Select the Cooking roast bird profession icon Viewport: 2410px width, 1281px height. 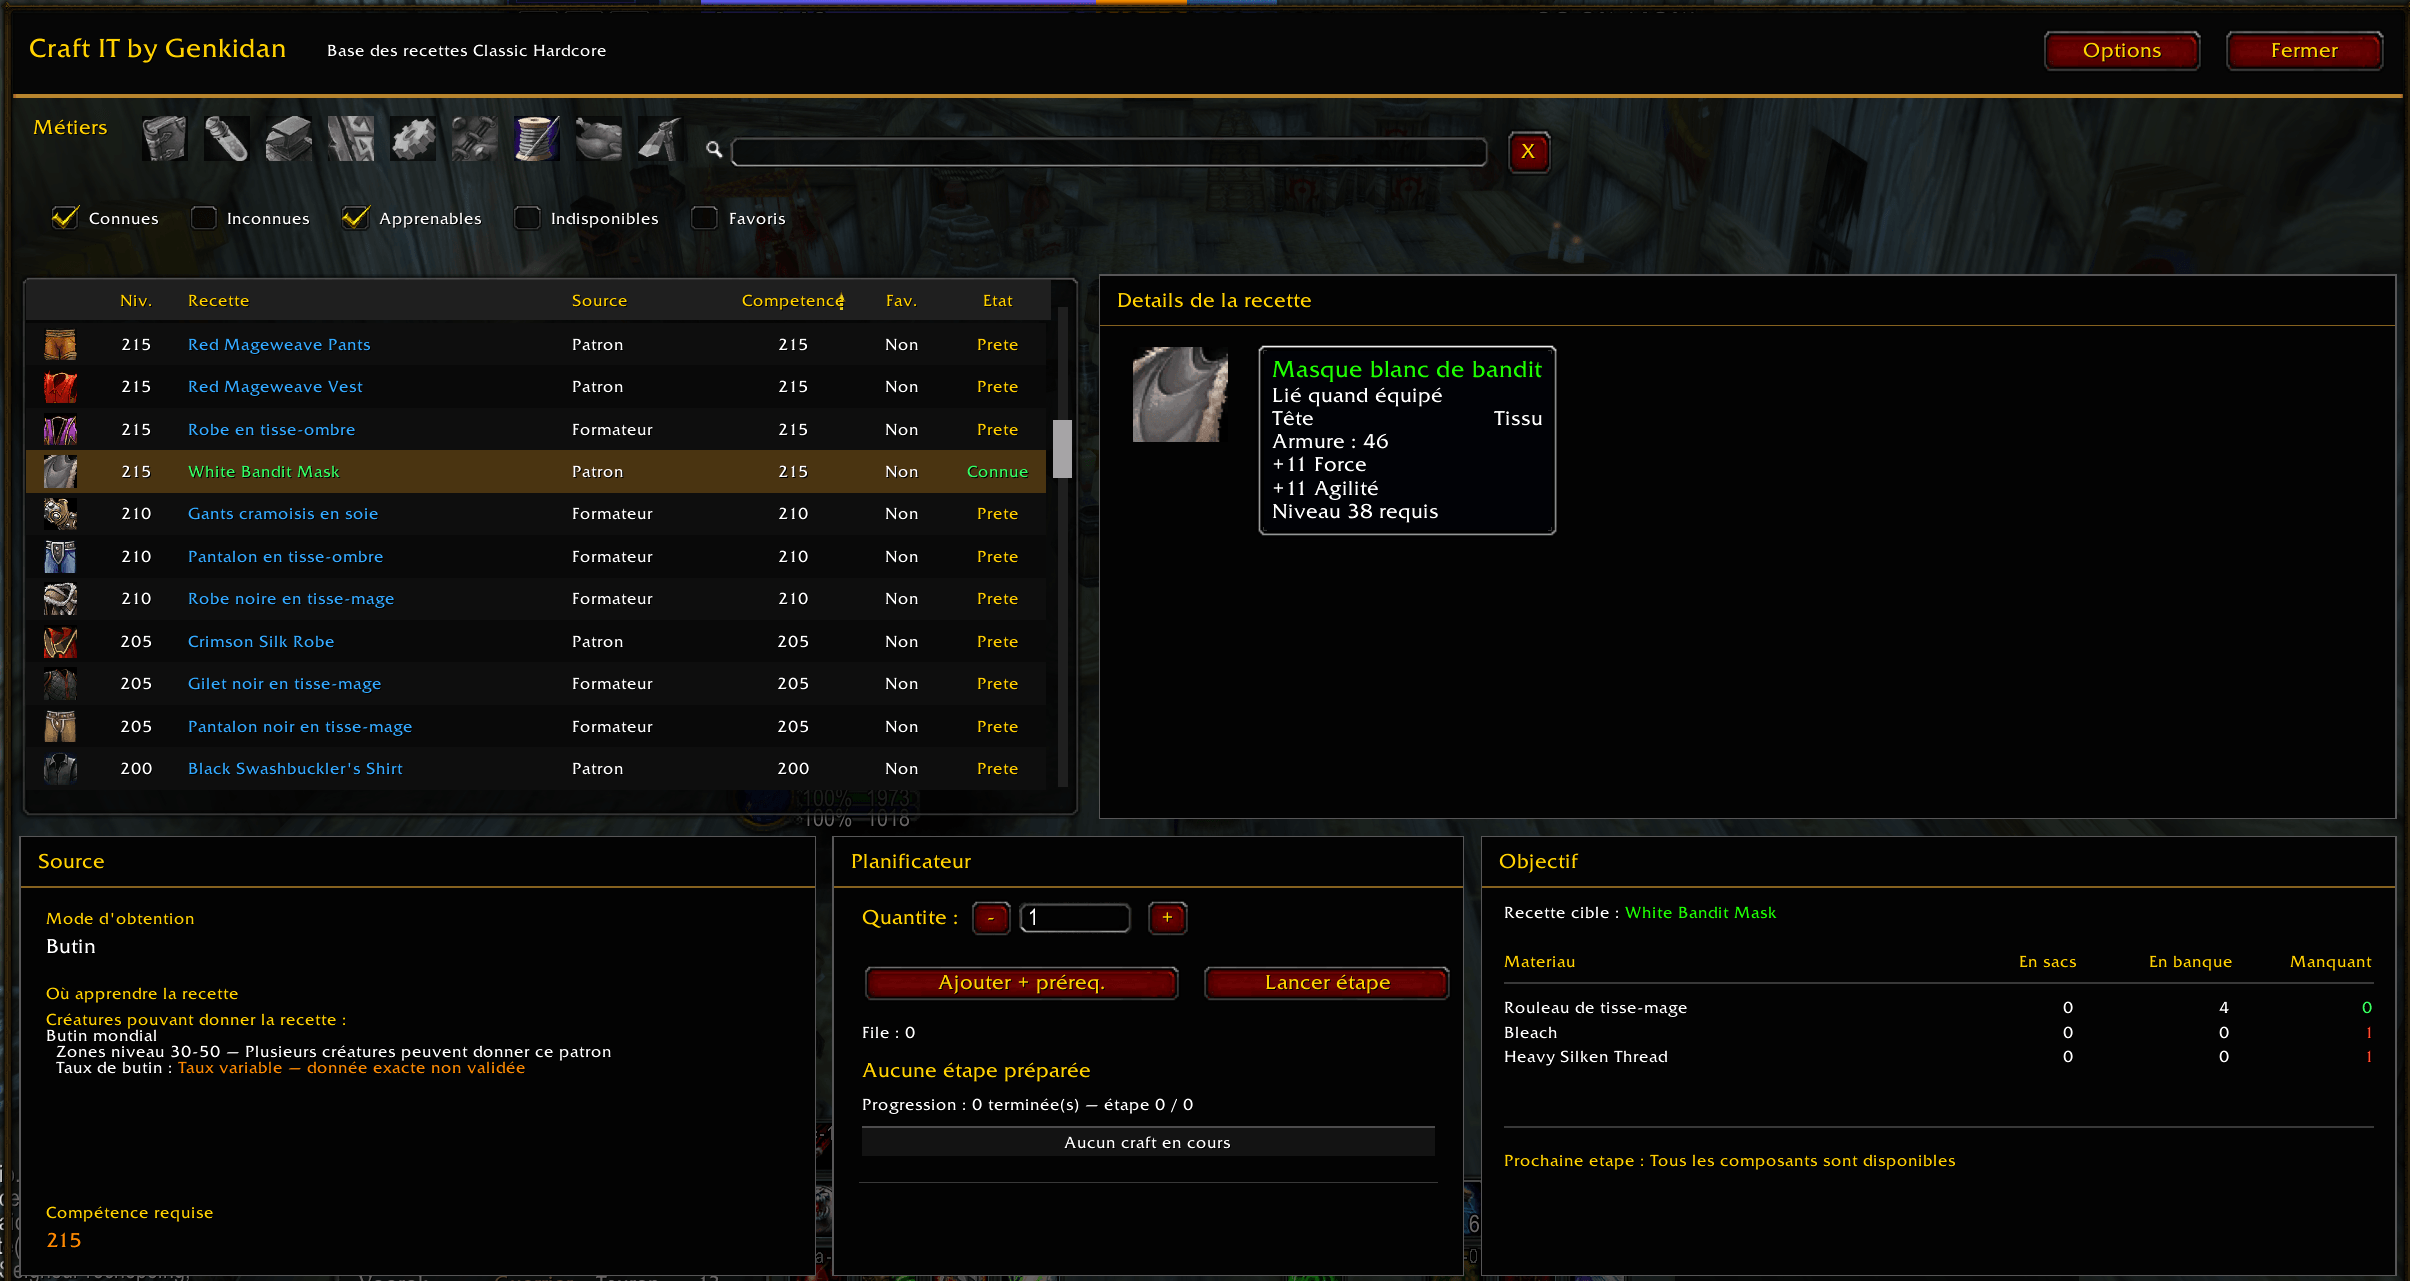(x=599, y=139)
